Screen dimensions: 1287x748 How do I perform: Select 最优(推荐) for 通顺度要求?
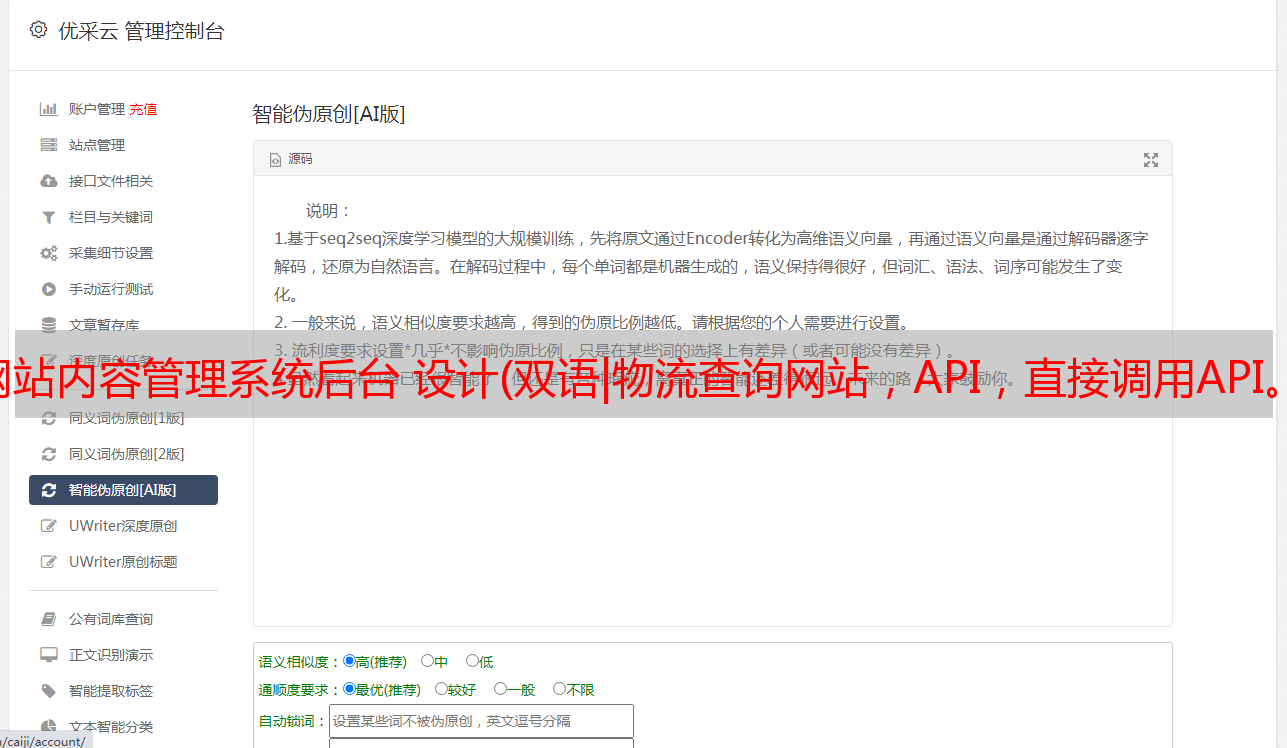[x=349, y=689]
